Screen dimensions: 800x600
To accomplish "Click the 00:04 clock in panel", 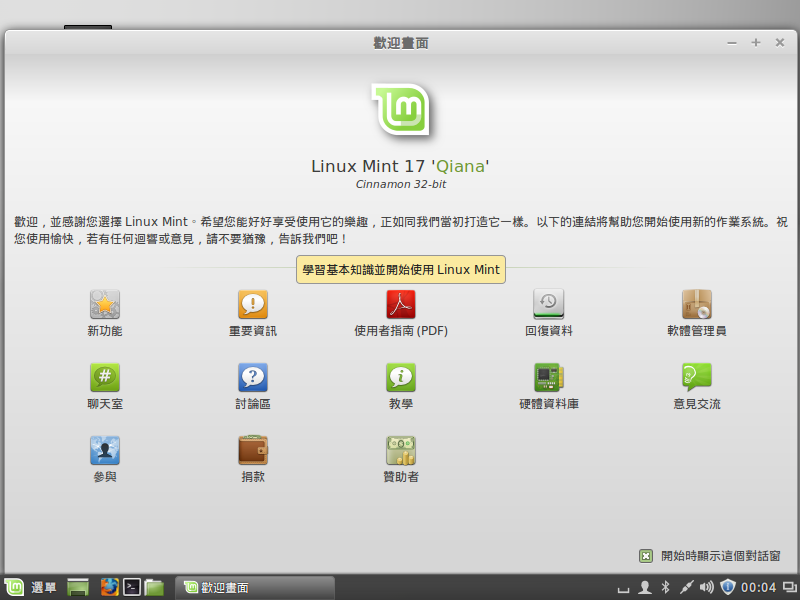I will tap(759, 587).
